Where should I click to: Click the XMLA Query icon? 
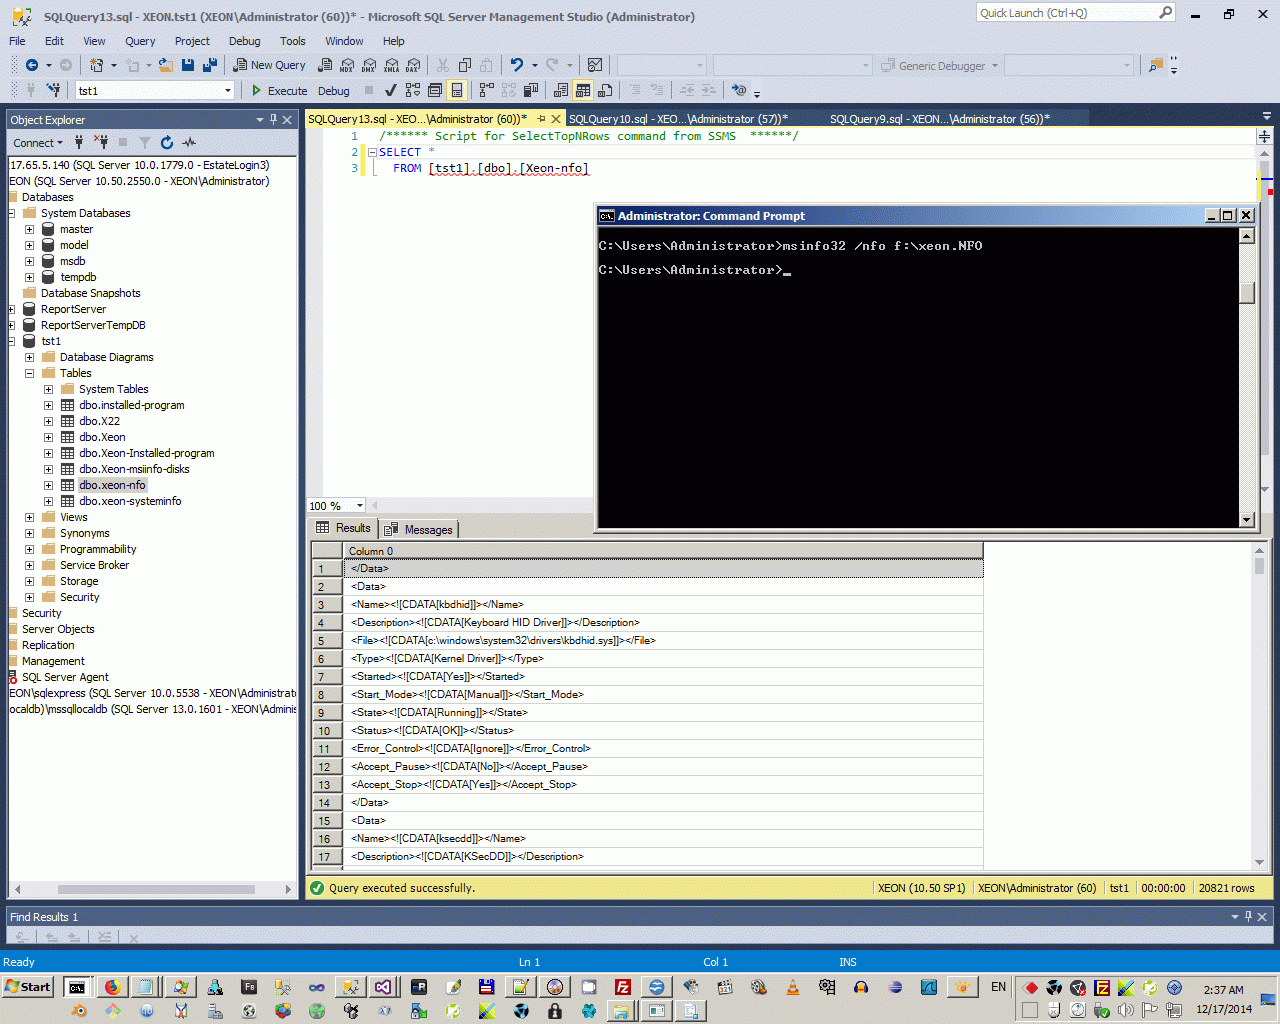[391, 65]
